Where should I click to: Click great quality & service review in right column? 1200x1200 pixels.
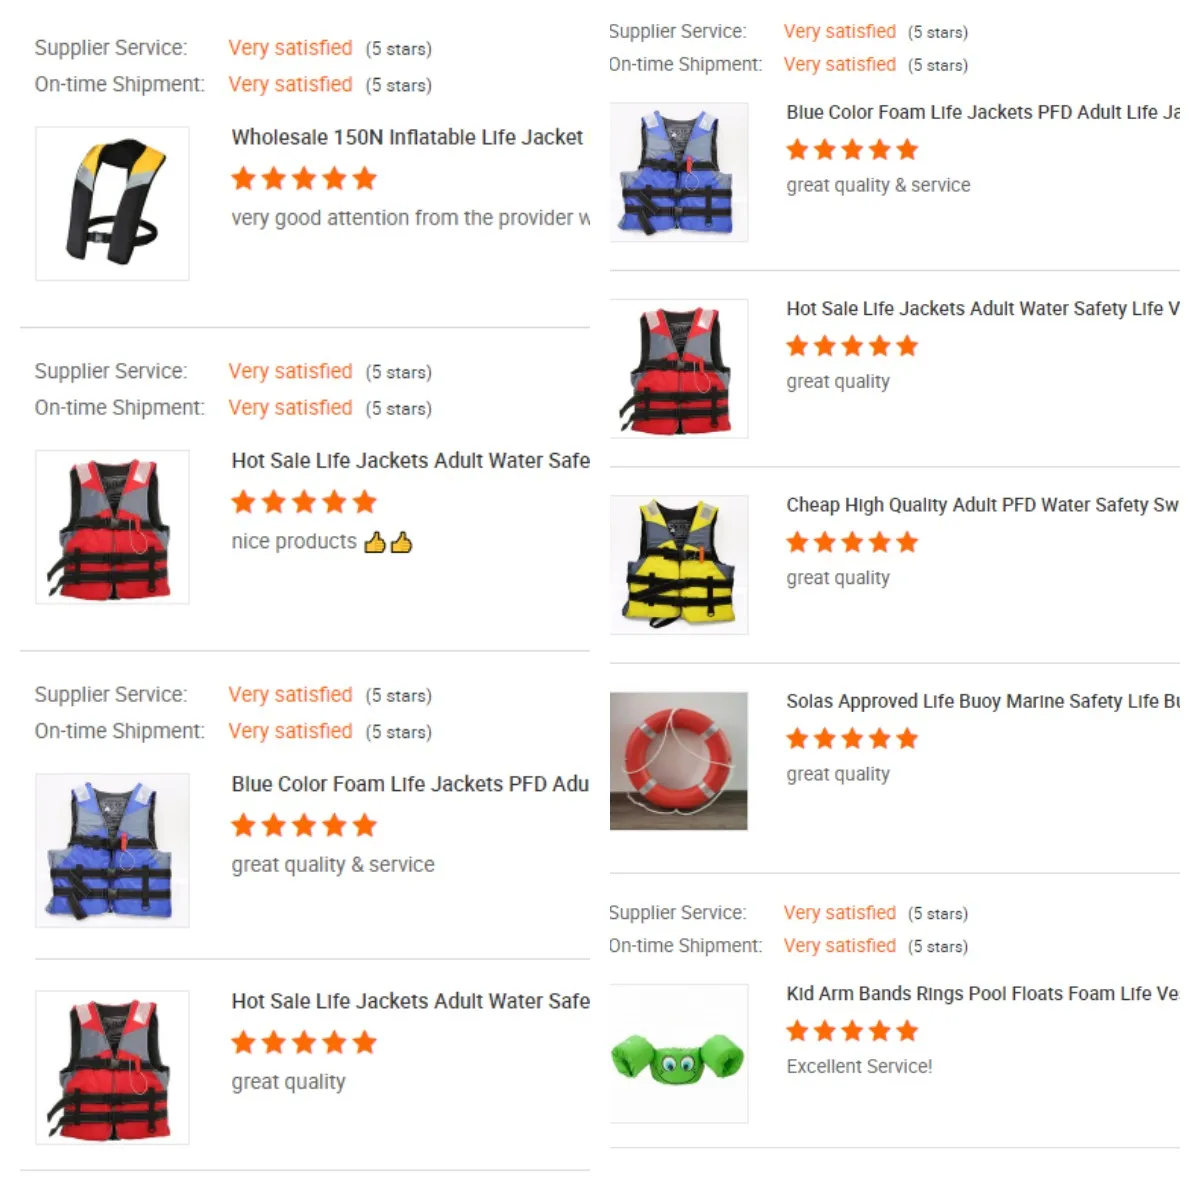pyautogui.click(x=878, y=185)
